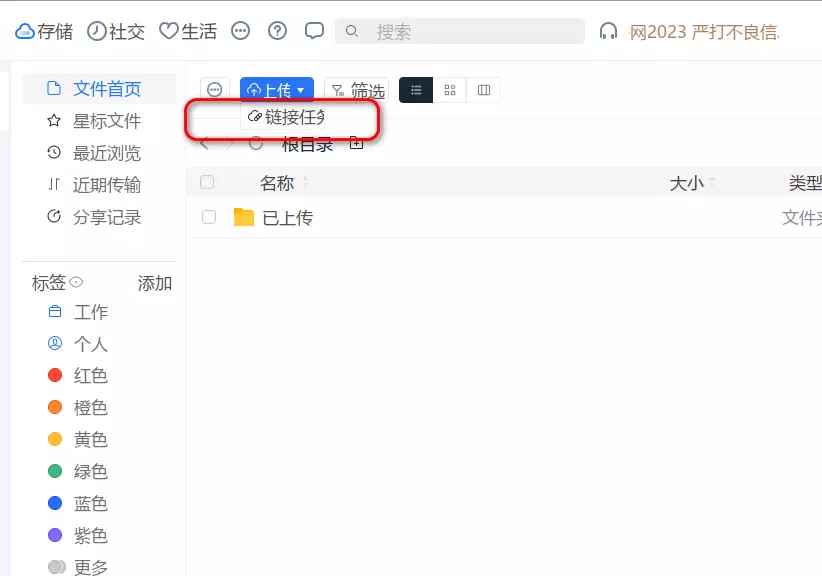Click 添加 to add a tag
This screenshot has height=576, width=822.
click(155, 284)
